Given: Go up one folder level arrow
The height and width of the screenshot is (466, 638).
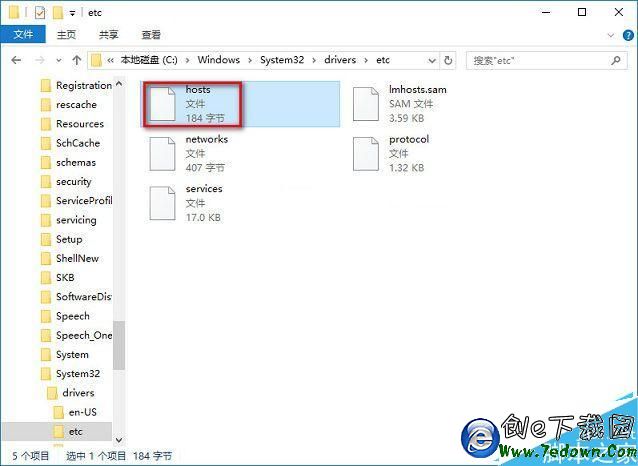Looking at the screenshot, I should 76,60.
